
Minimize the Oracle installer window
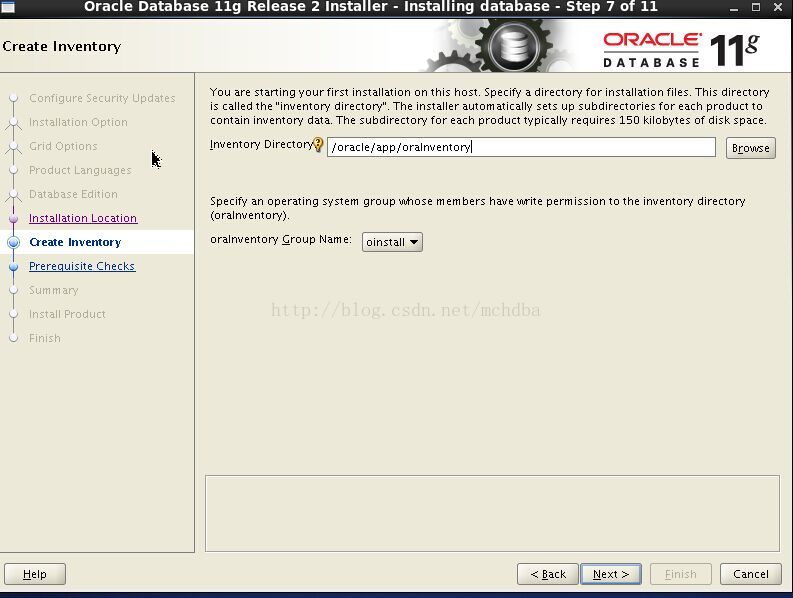point(734,7)
